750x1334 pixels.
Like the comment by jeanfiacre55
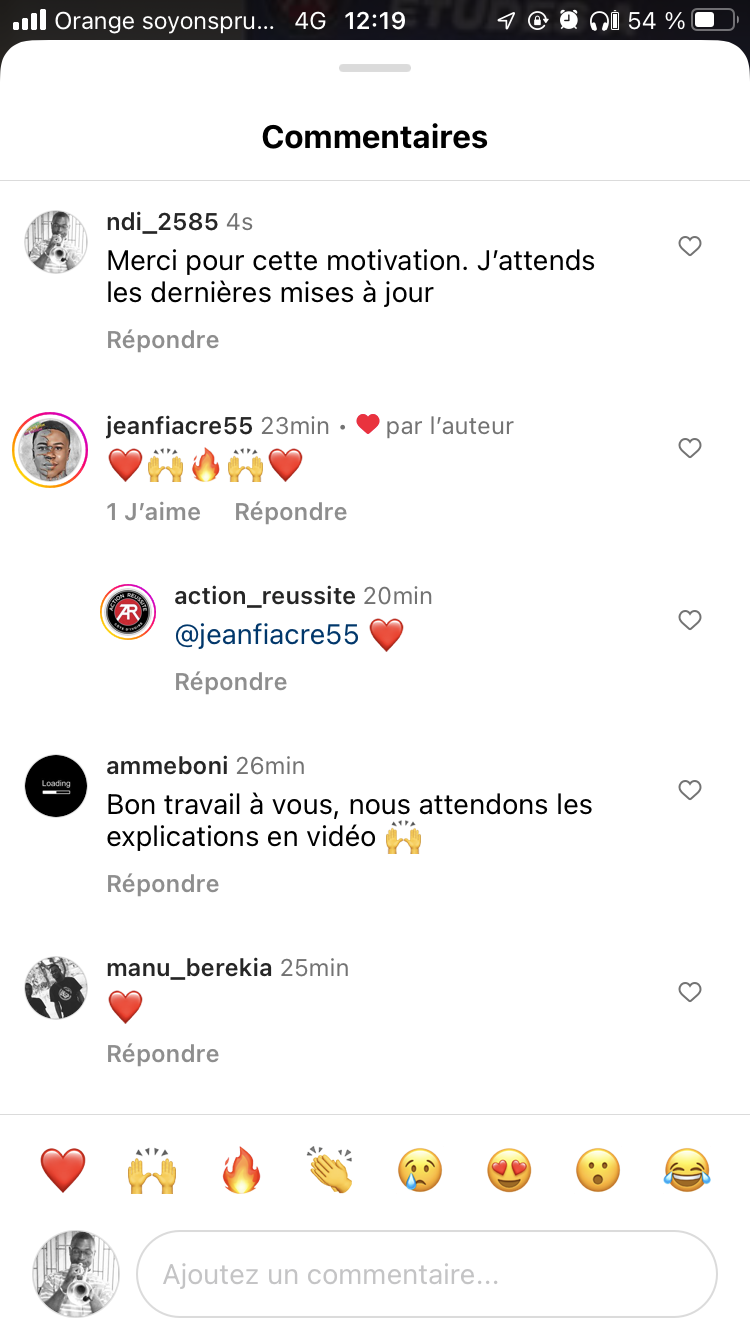point(690,448)
